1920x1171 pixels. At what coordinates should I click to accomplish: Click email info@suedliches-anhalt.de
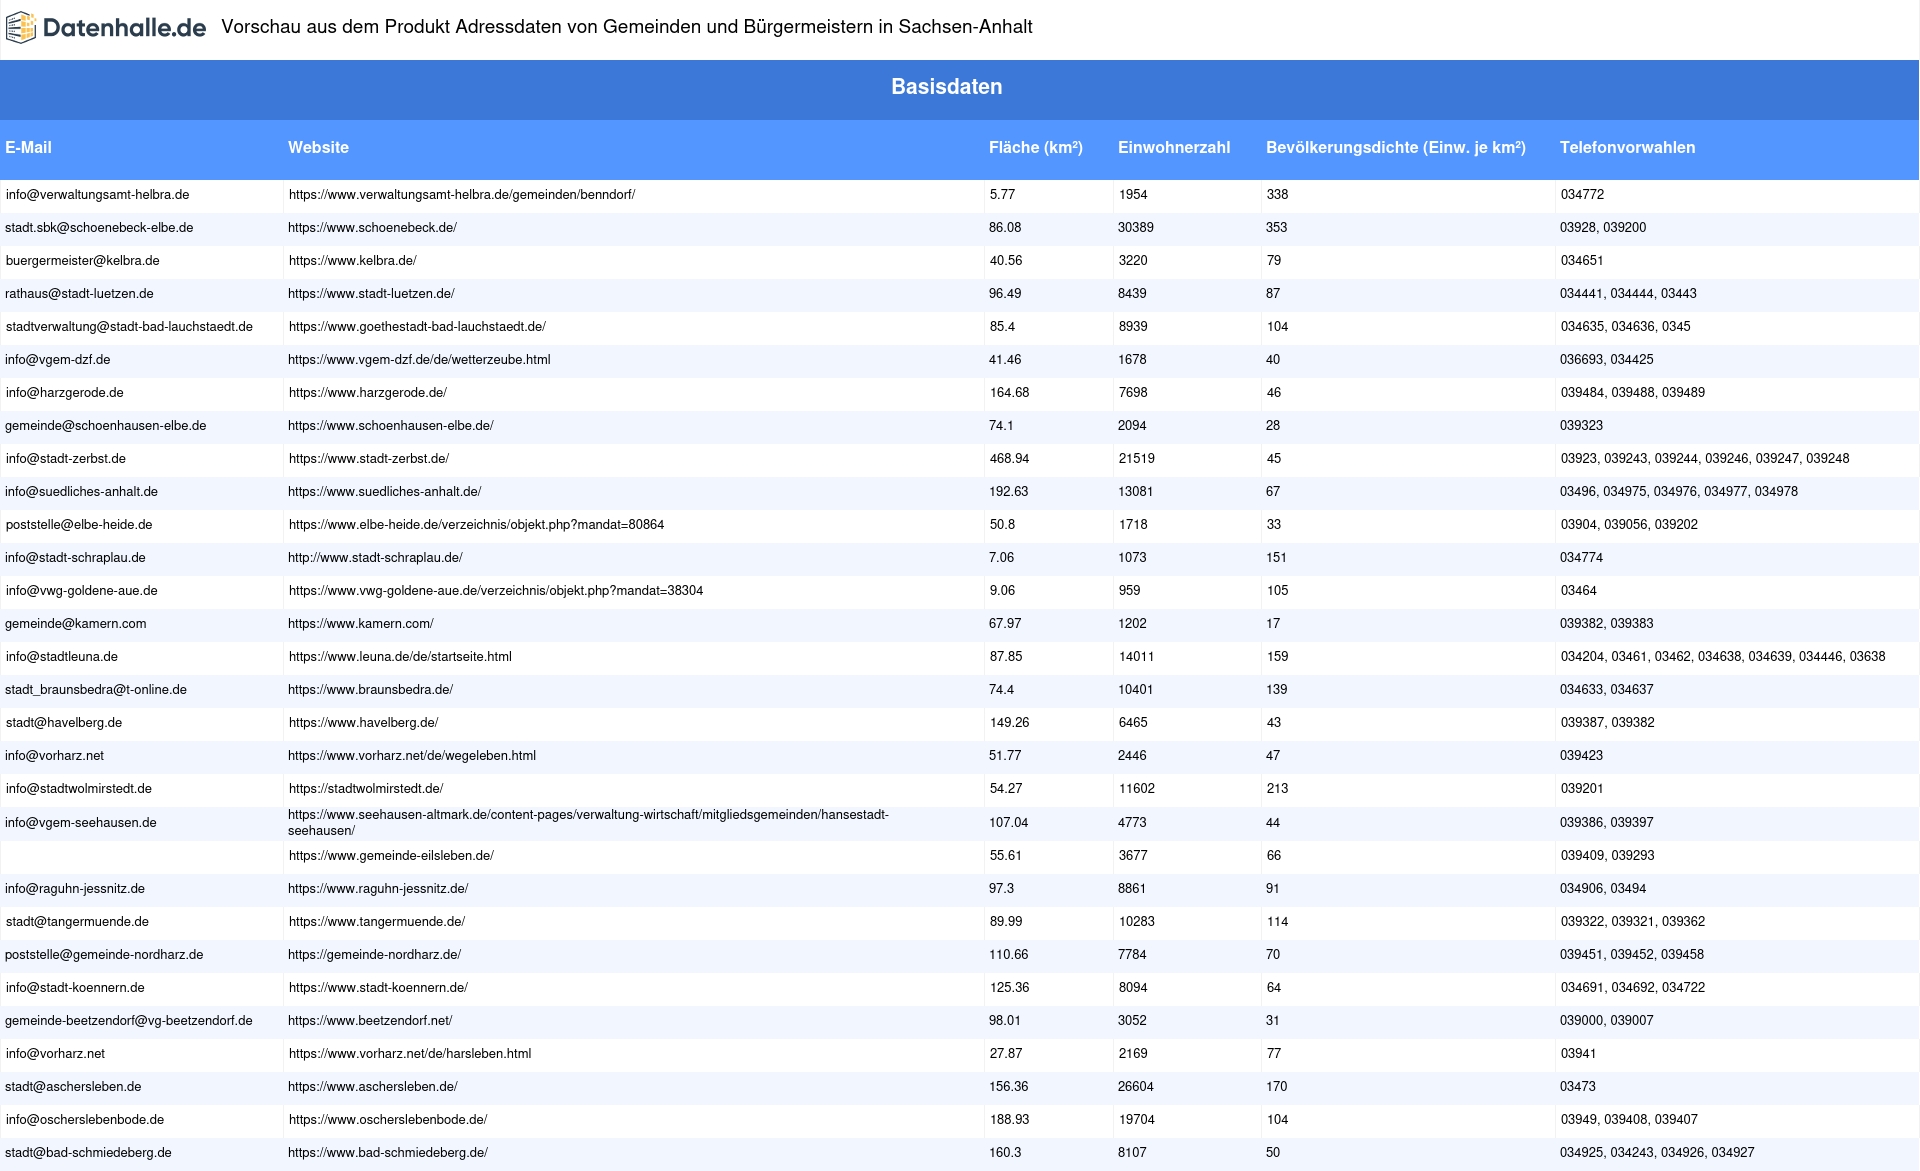tap(81, 492)
